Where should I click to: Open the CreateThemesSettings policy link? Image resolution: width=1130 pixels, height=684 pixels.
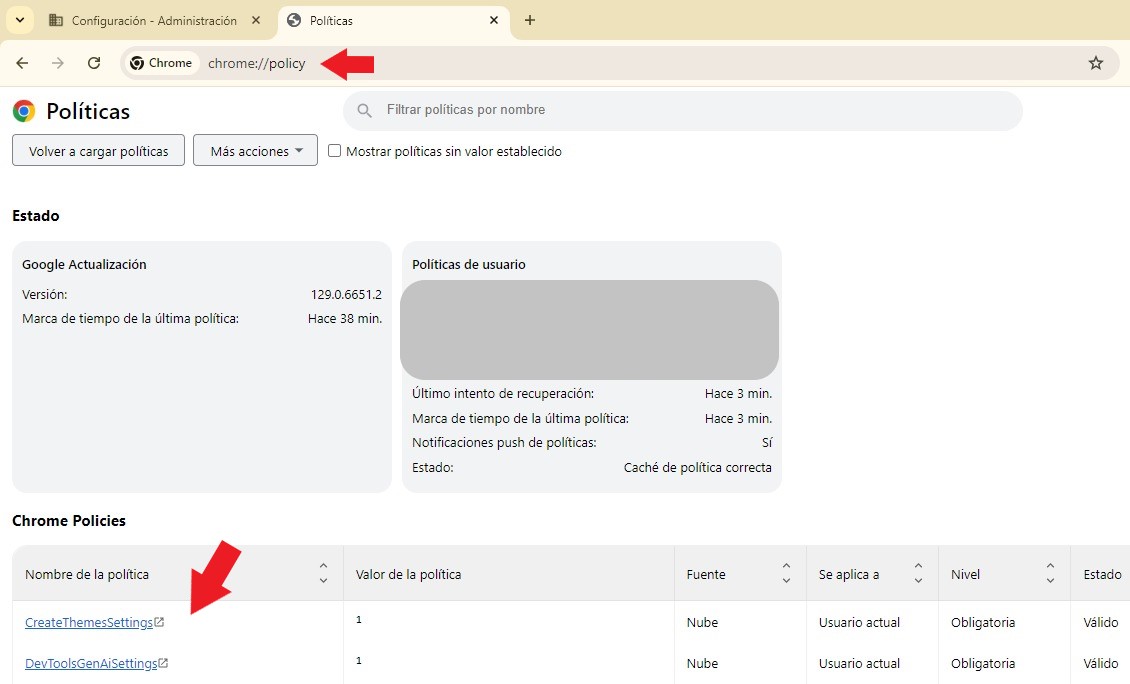89,623
